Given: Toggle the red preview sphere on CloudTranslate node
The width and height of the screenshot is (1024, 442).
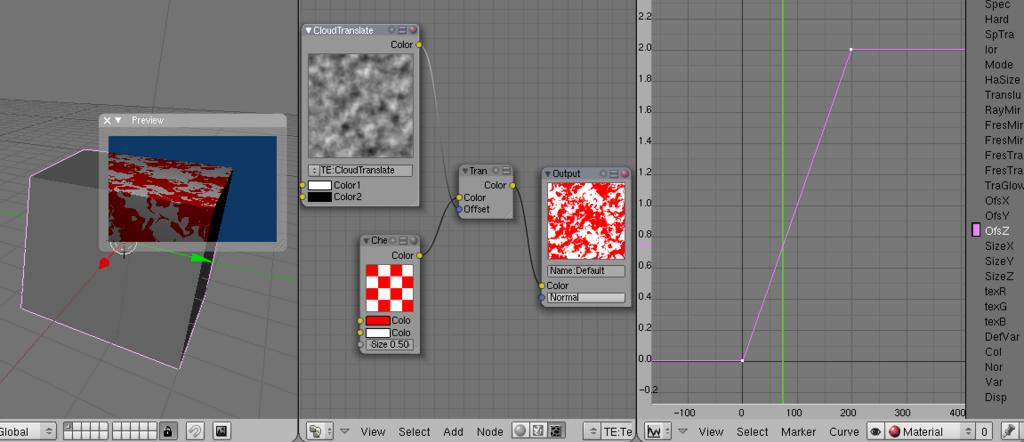Looking at the screenshot, I should (413, 30).
